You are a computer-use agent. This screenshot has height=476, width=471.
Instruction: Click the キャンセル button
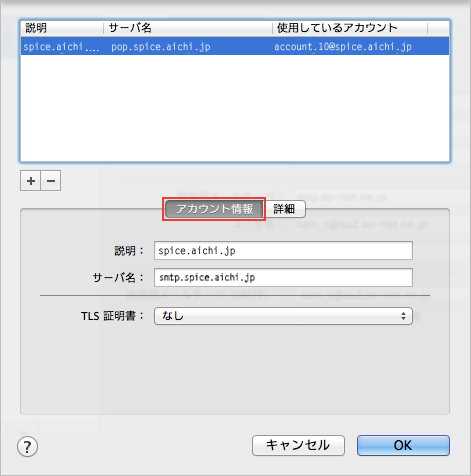click(298, 445)
